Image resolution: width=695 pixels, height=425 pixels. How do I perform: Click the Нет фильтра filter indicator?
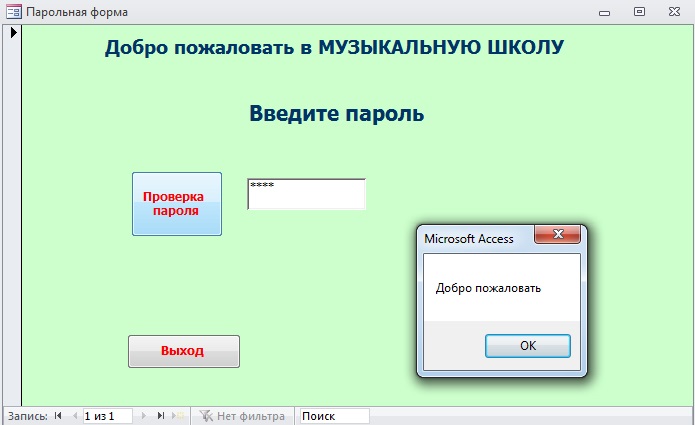click(242, 416)
